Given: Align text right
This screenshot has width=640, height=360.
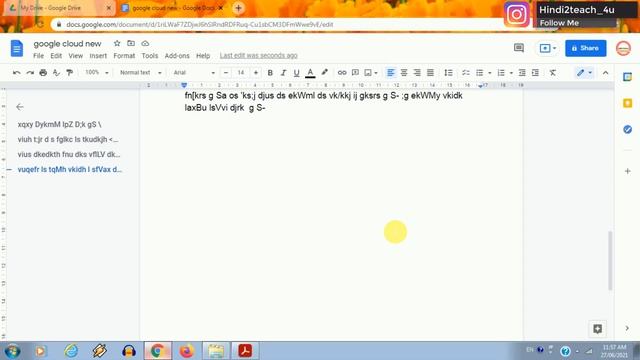Looking at the screenshot, I should [417, 73].
